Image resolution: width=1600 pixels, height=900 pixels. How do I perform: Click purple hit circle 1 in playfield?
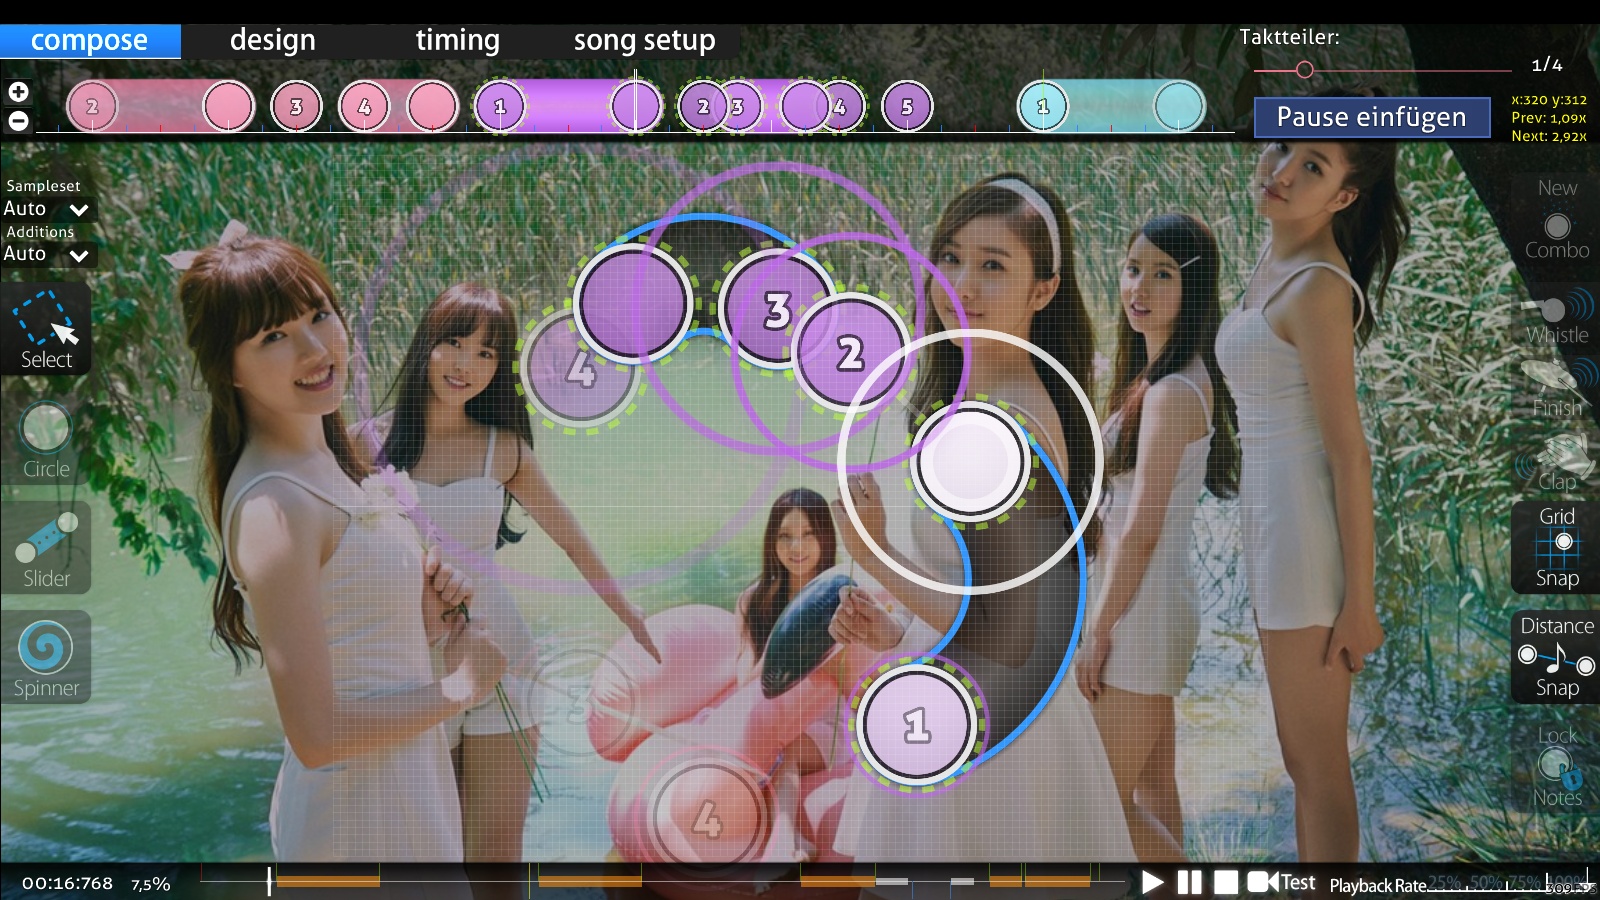[x=916, y=724]
